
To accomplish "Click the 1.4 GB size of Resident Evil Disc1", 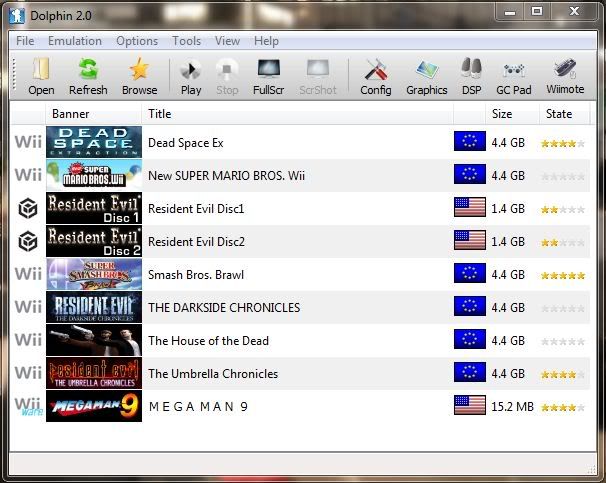I will [x=508, y=209].
